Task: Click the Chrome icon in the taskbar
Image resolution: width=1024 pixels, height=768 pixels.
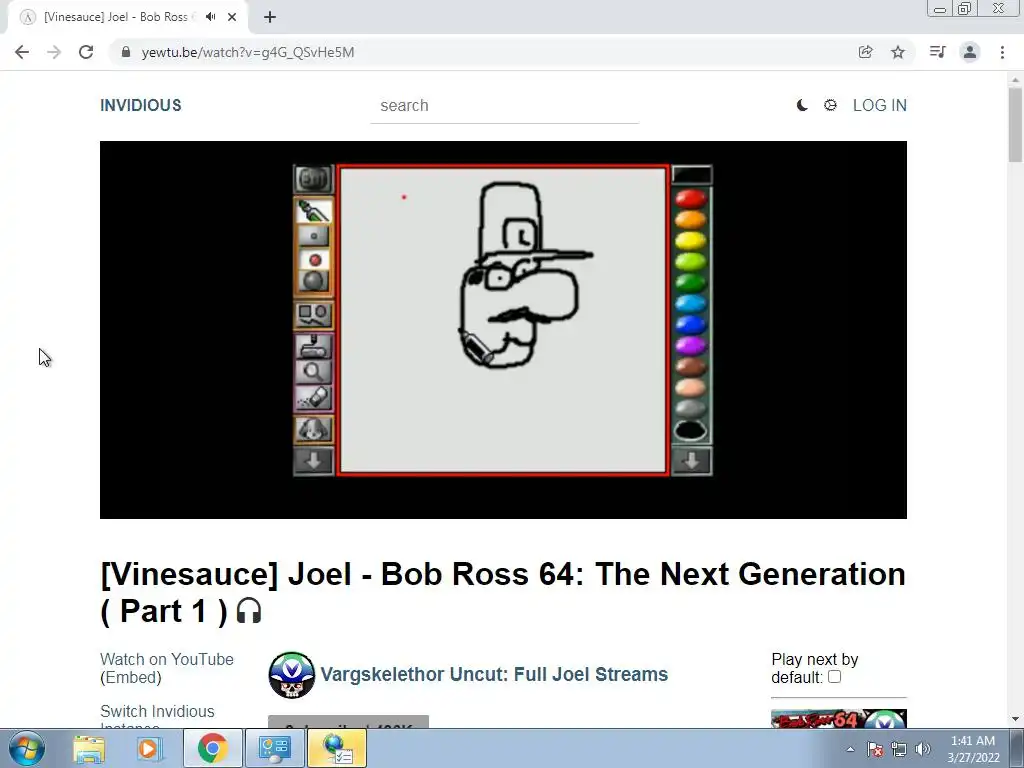Action: pyautogui.click(x=212, y=748)
